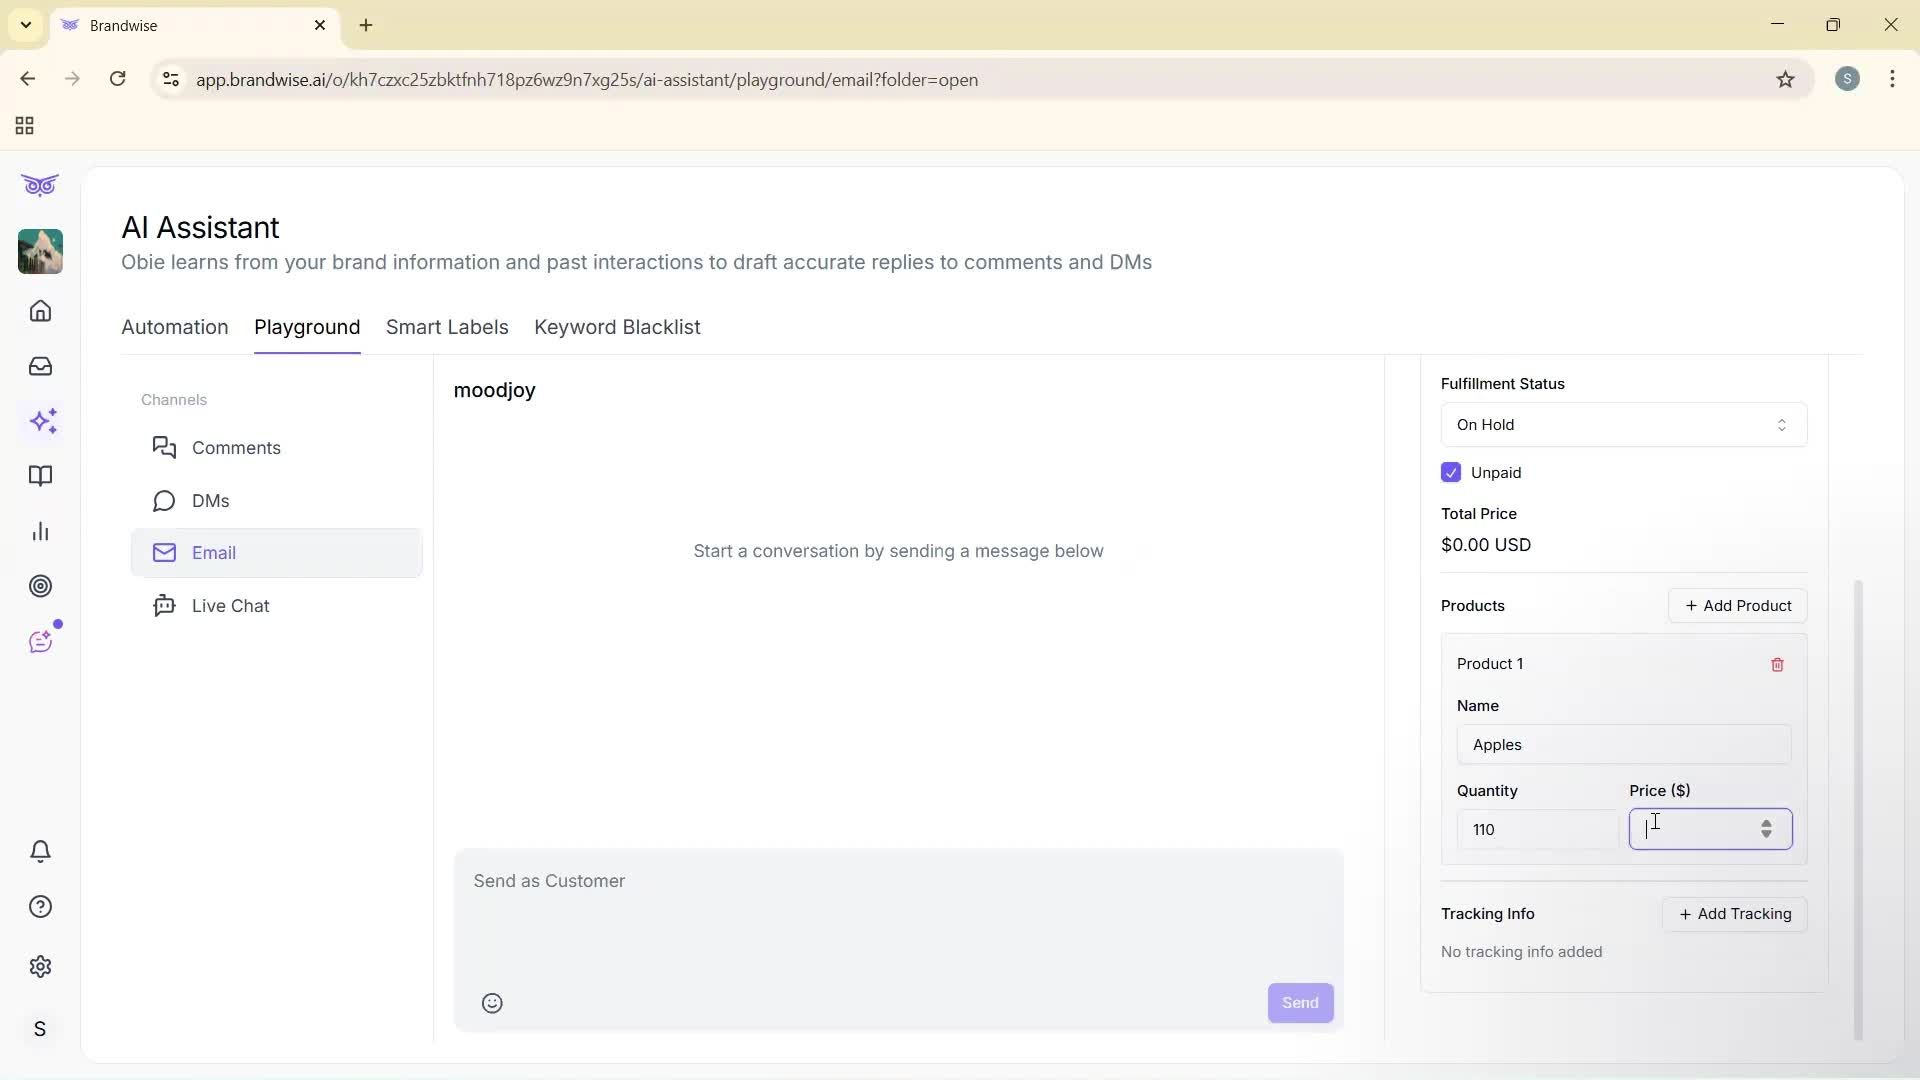This screenshot has height=1080, width=1920.
Task: Open the feedback chat icon with notification dot
Action: 42,641
